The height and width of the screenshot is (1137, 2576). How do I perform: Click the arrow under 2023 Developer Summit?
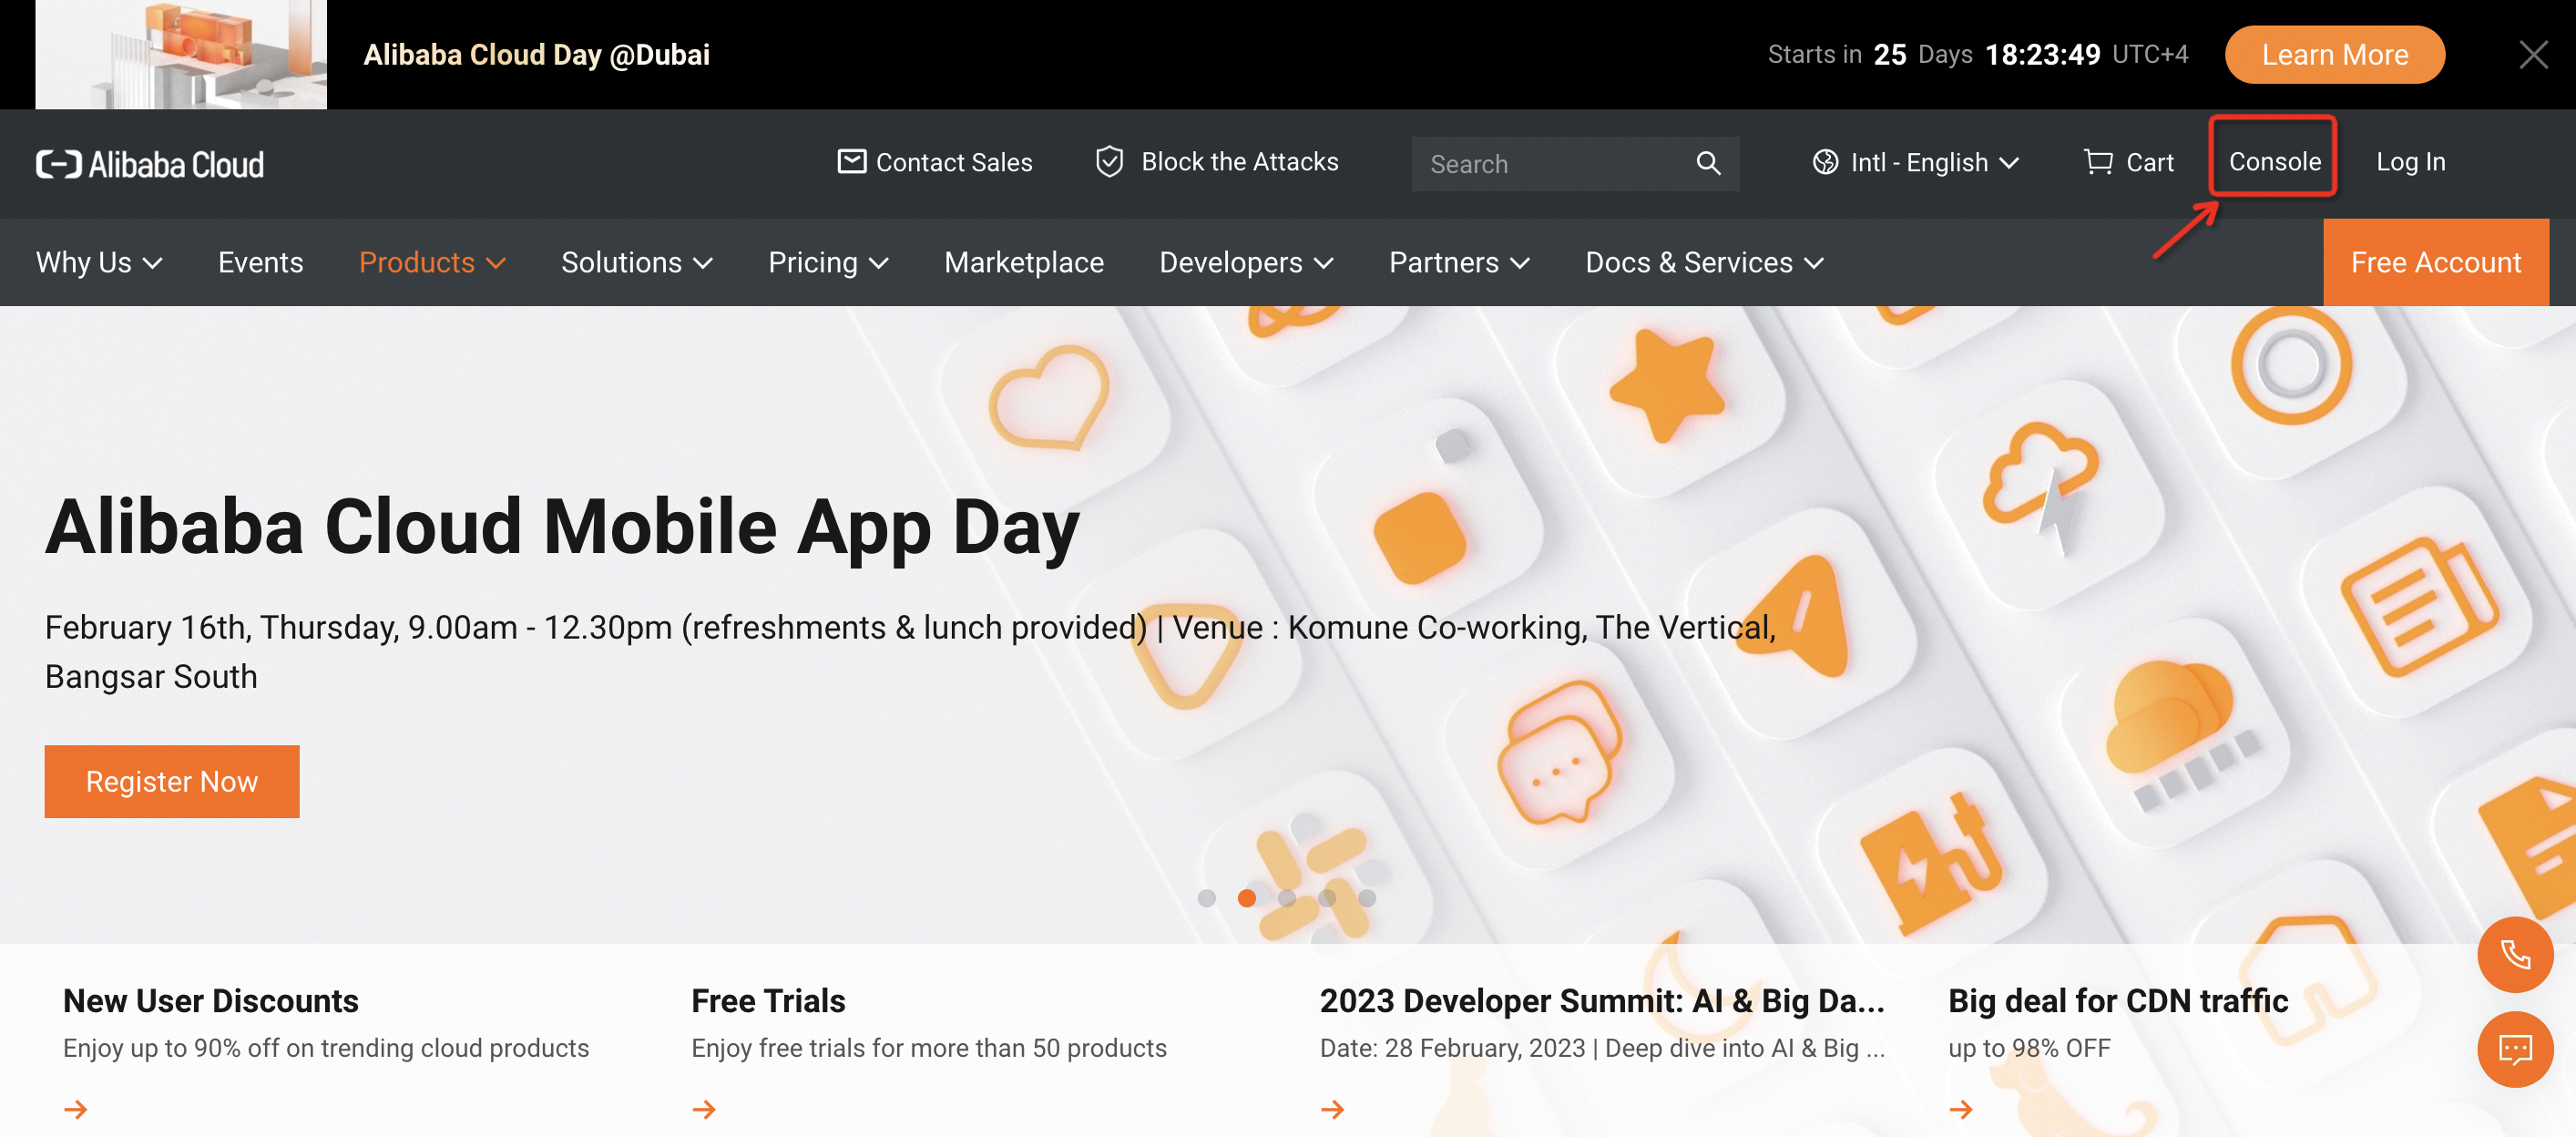[1333, 1109]
